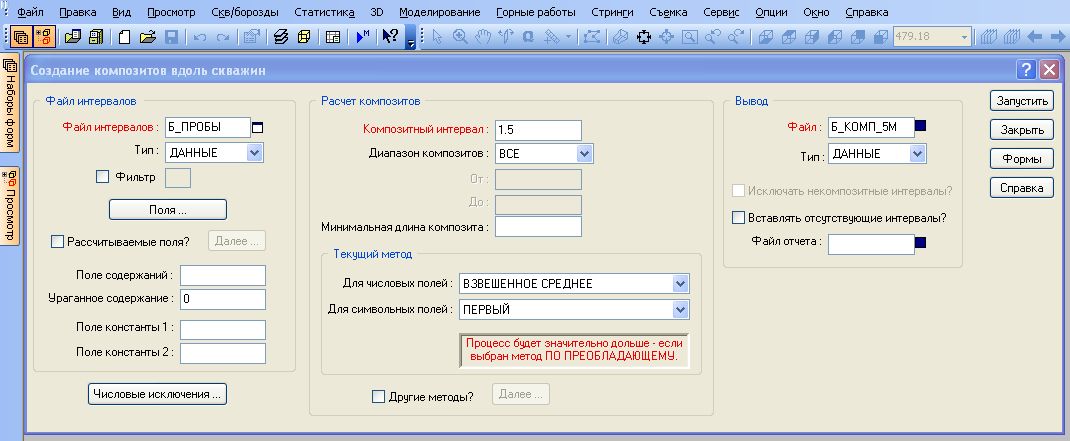The height and width of the screenshot is (441, 1070).
Task: Open the Файл menu
Action: click(x=30, y=12)
